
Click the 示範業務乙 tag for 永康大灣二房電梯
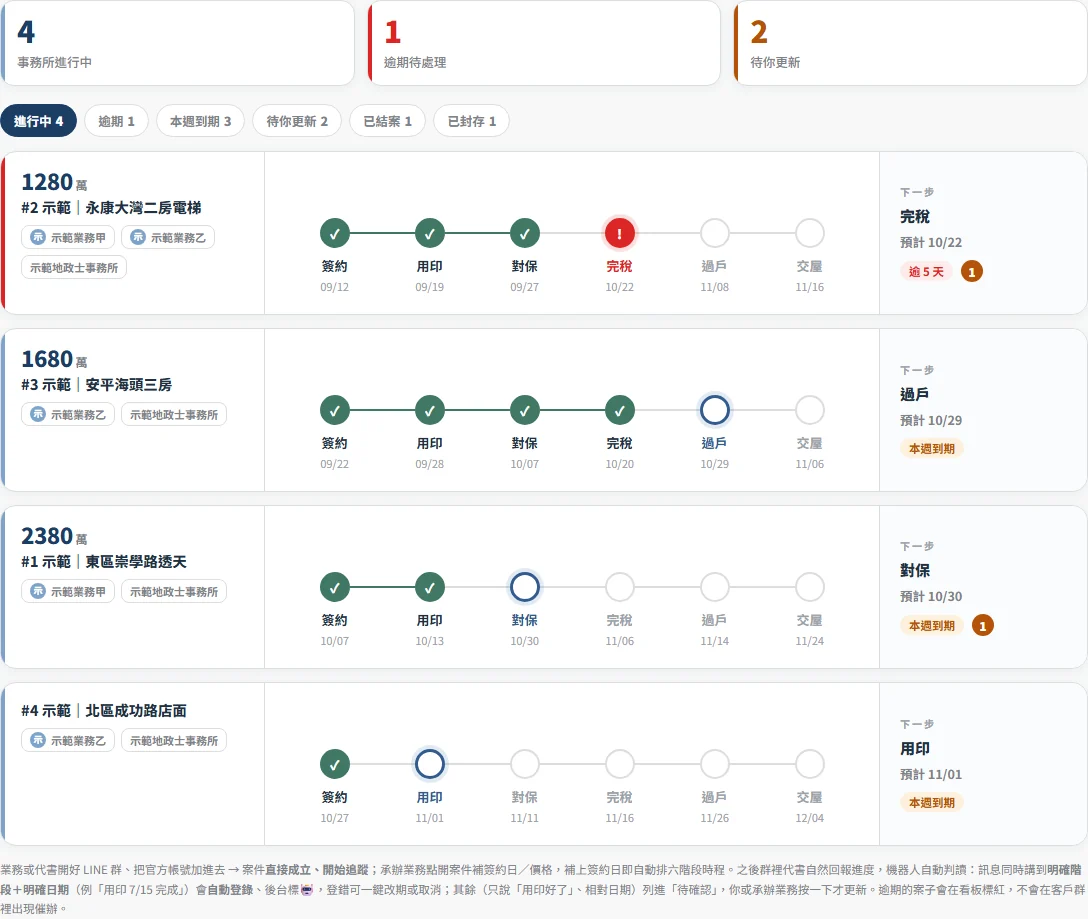(x=168, y=237)
